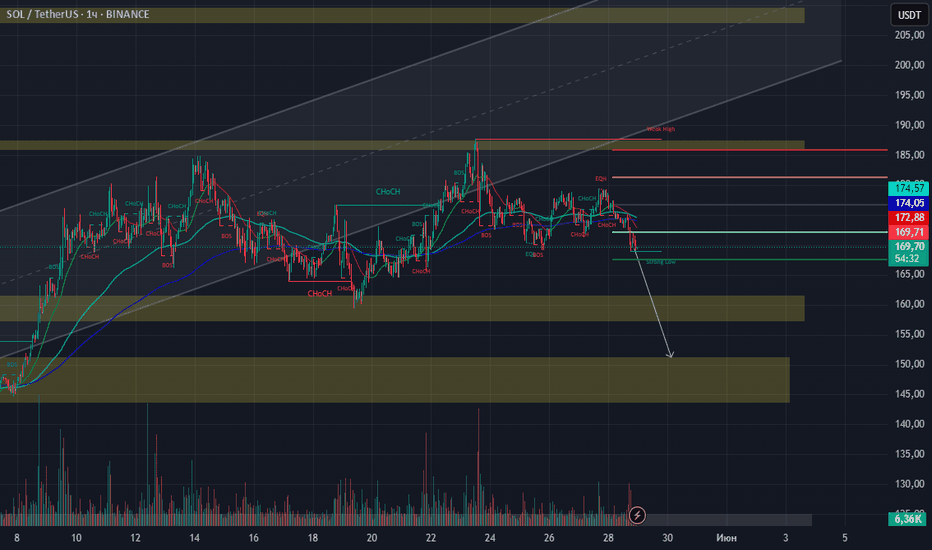Click the 200,00 price axis label

click(x=909, y=65)
